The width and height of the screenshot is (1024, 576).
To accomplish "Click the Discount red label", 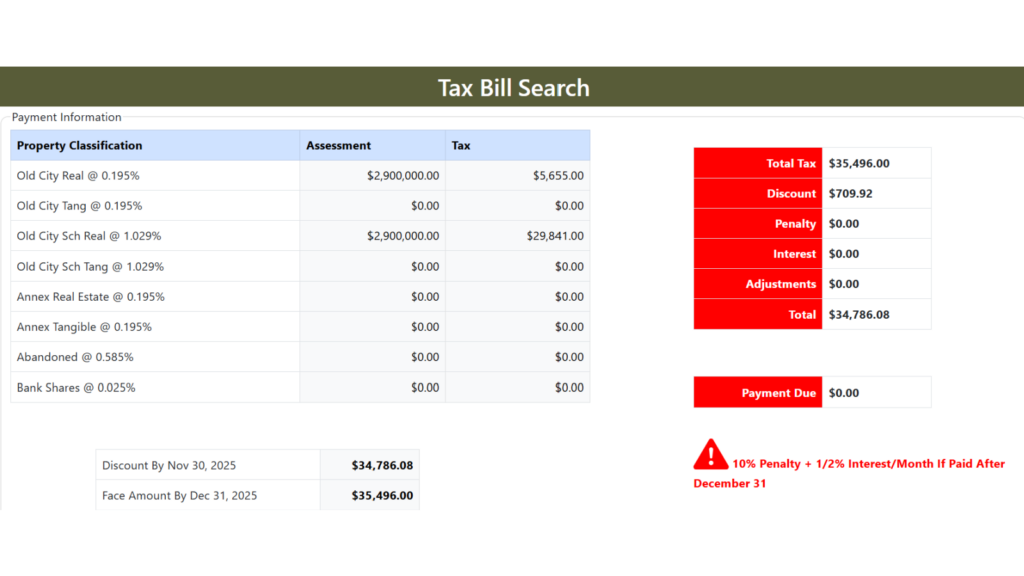I will tap(758, 193).
